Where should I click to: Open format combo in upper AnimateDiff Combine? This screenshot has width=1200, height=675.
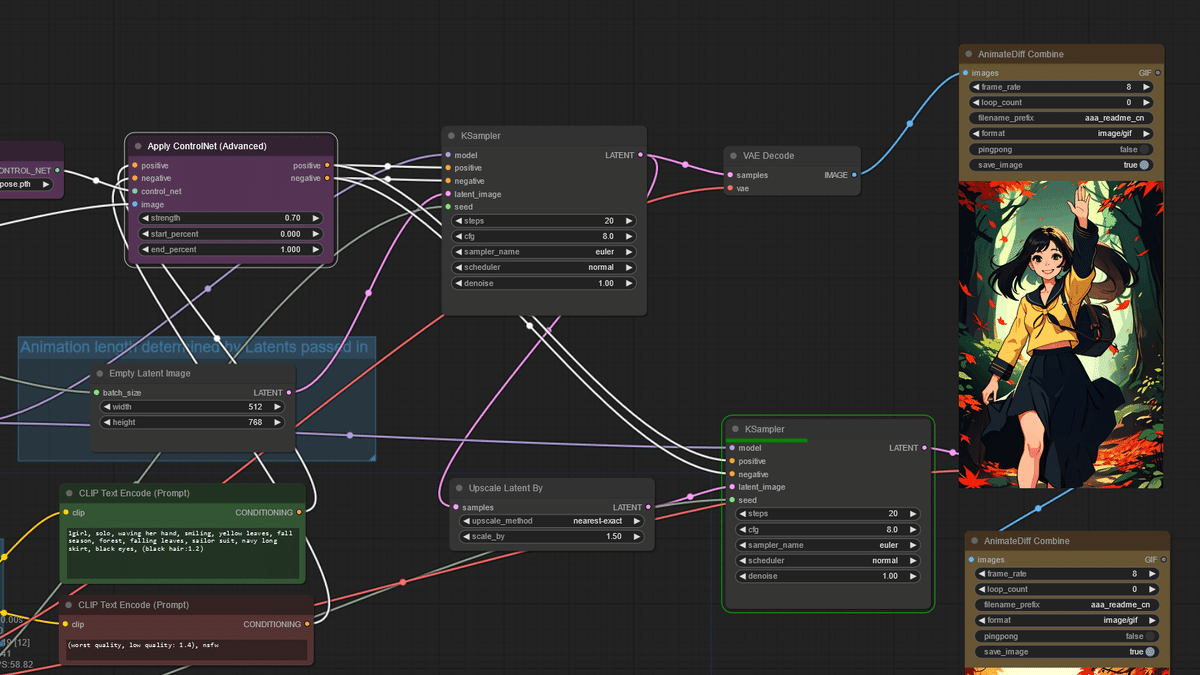(1061, 133)
